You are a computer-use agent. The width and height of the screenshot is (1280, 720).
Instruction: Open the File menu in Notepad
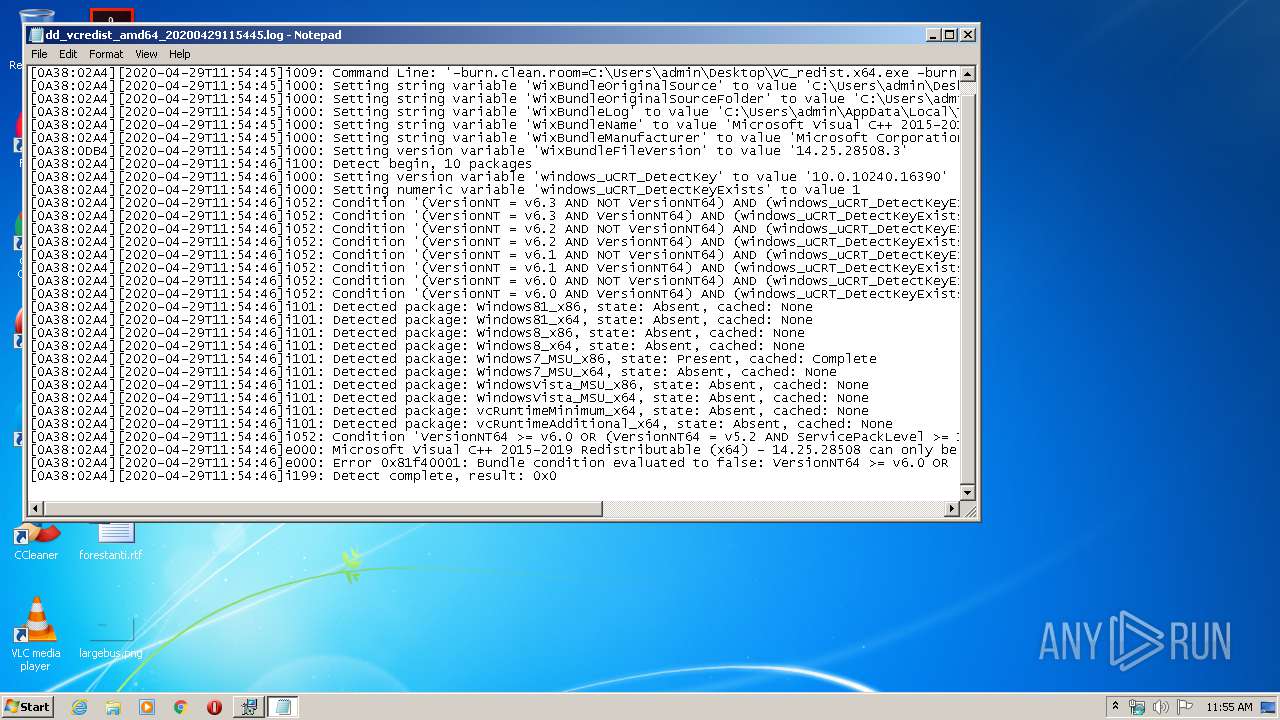click(x=39, y=54)
